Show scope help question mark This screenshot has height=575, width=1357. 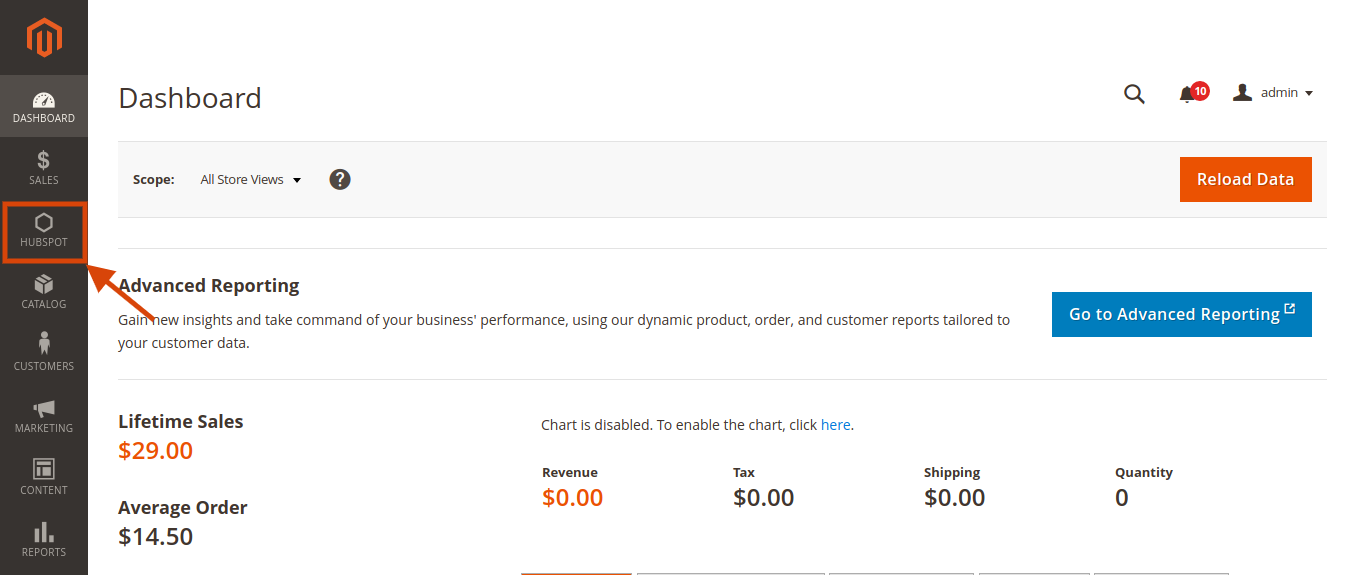pos(340,180)
